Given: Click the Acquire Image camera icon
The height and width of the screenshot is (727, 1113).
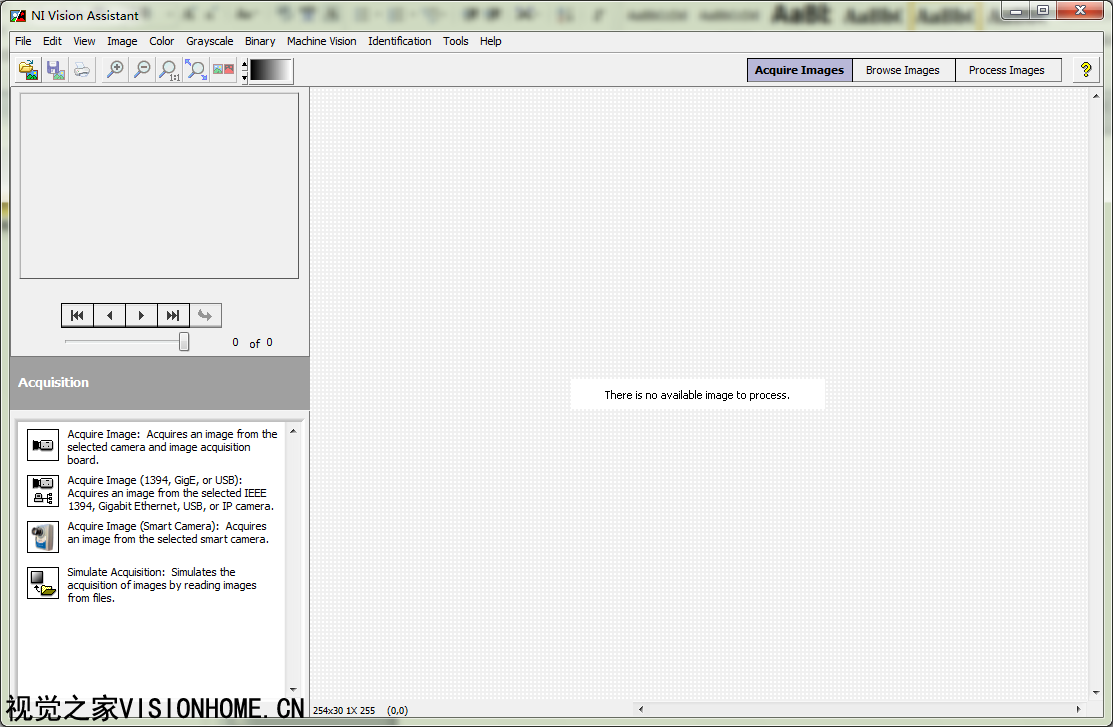Looking at the screenshot, I should (43, 445).
